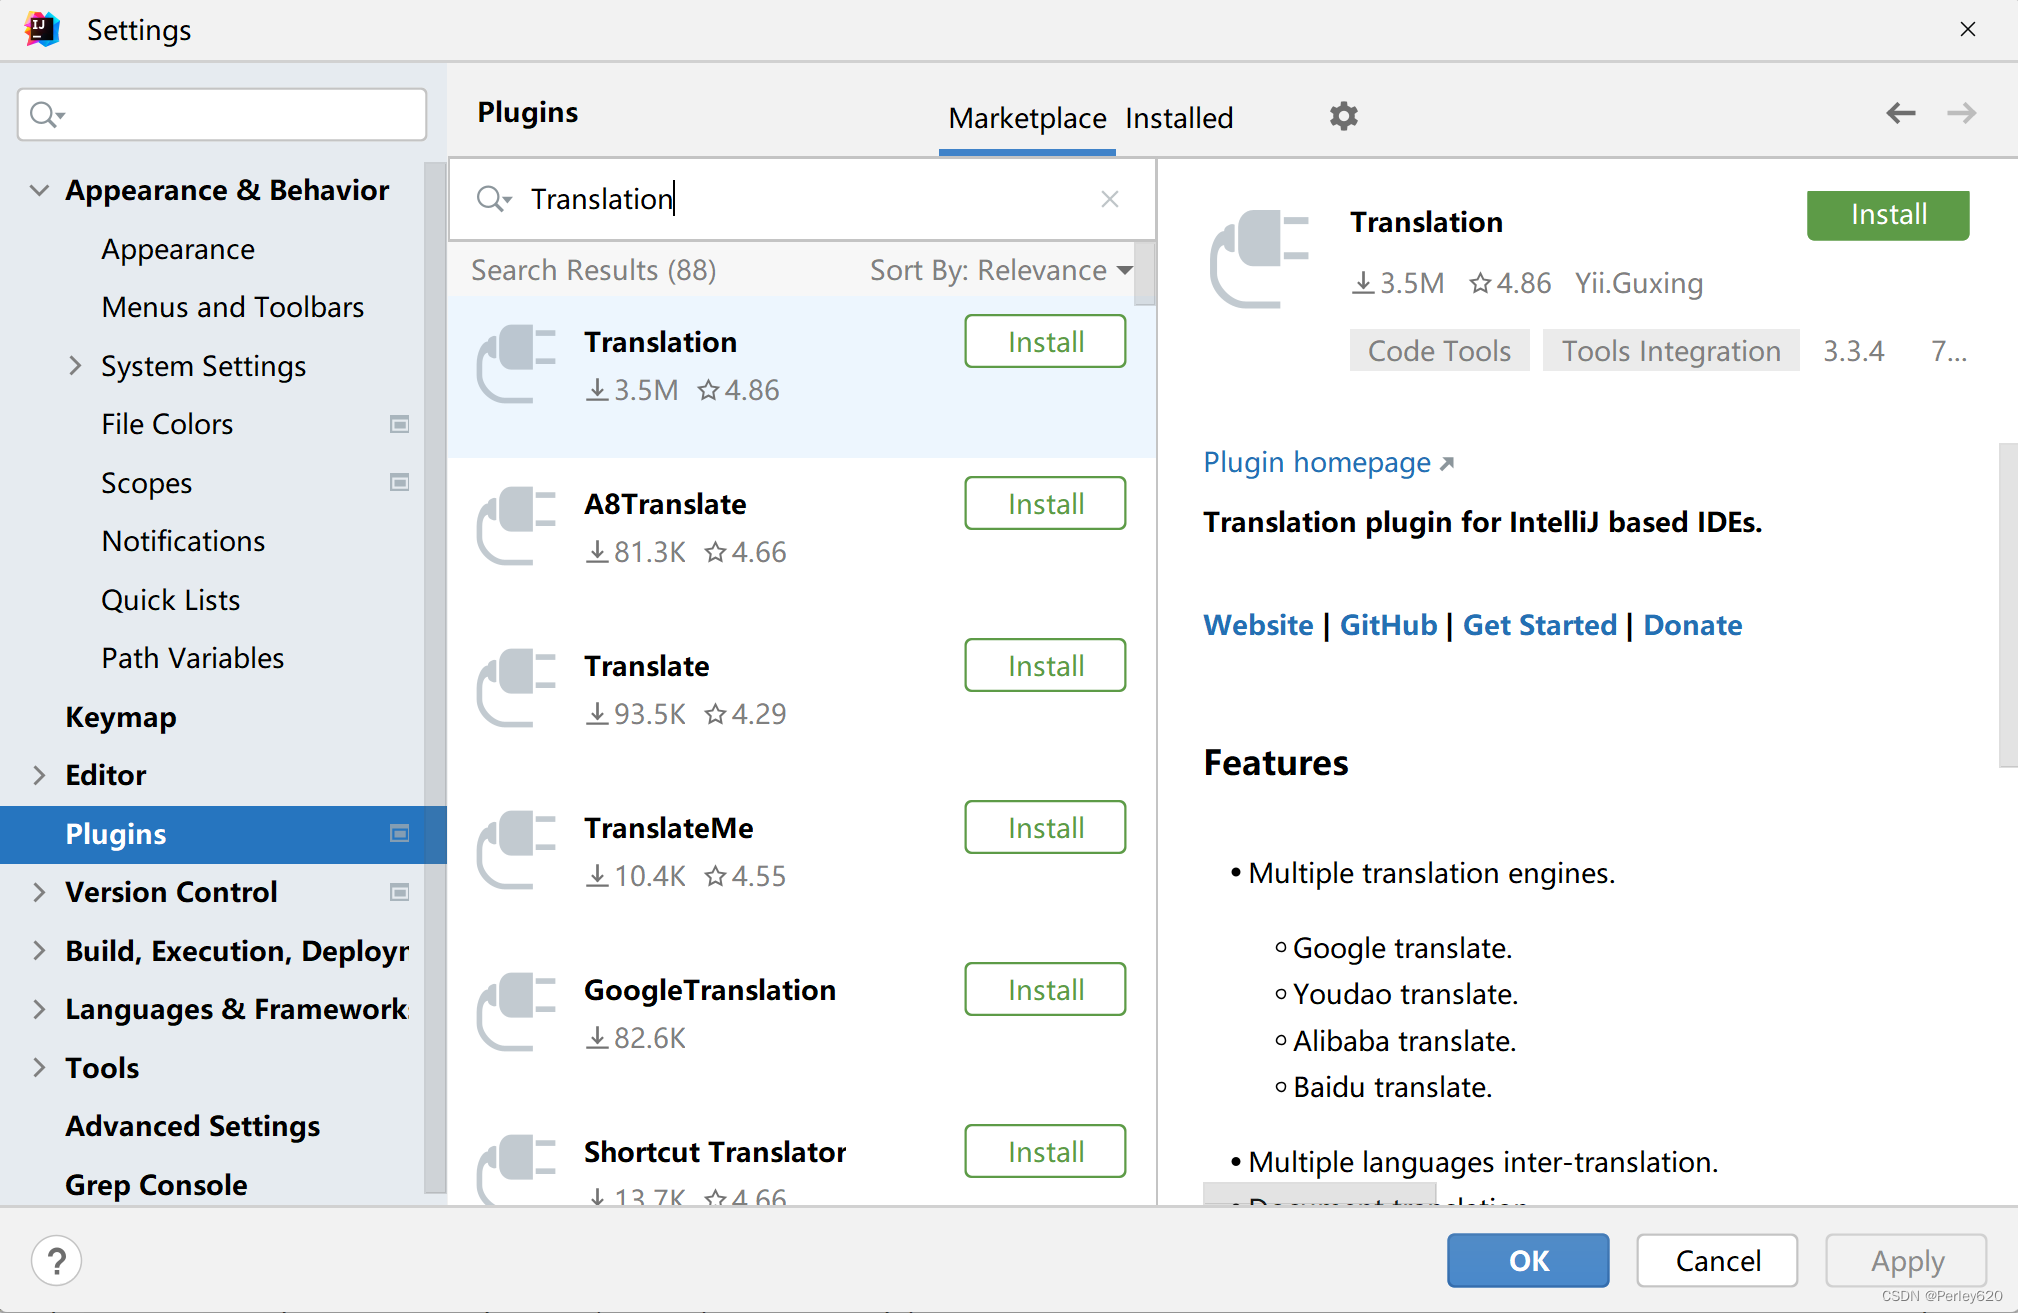Open Path Variables settings
Viewport: 2018px width, 1313px height.
(192, 658)
